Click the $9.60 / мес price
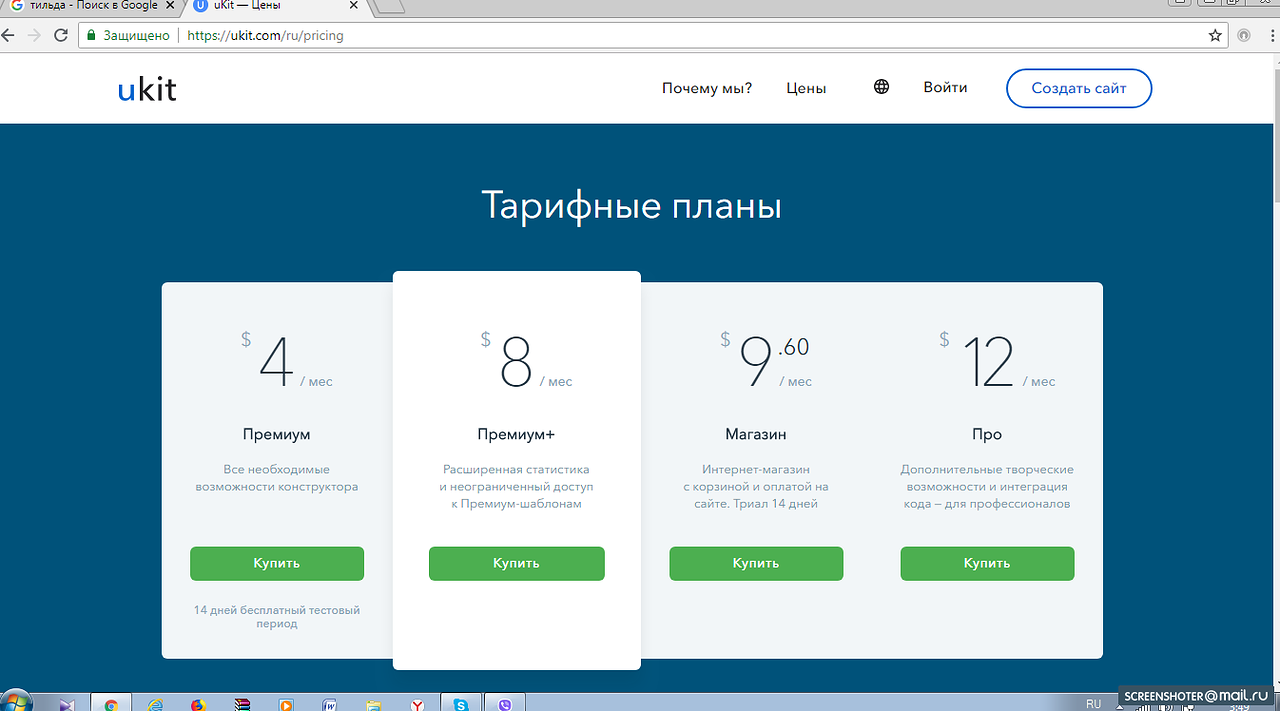 pos(766,360)
